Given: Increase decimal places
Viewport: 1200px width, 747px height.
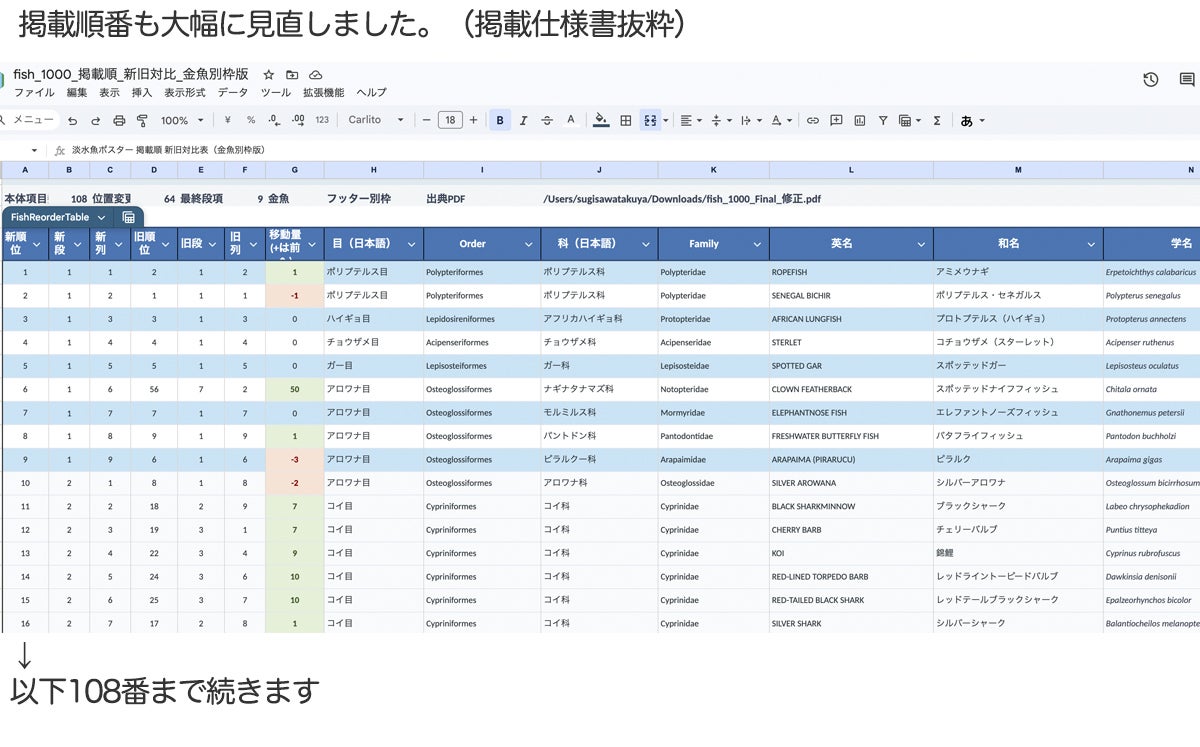Looking at the screenshot, I should point(297,120).
